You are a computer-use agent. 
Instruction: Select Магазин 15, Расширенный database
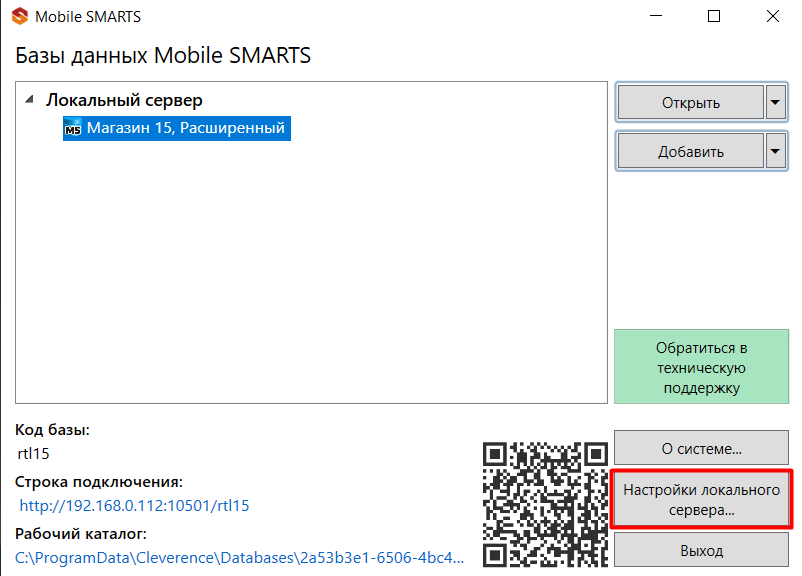click(x=177, y=128)
